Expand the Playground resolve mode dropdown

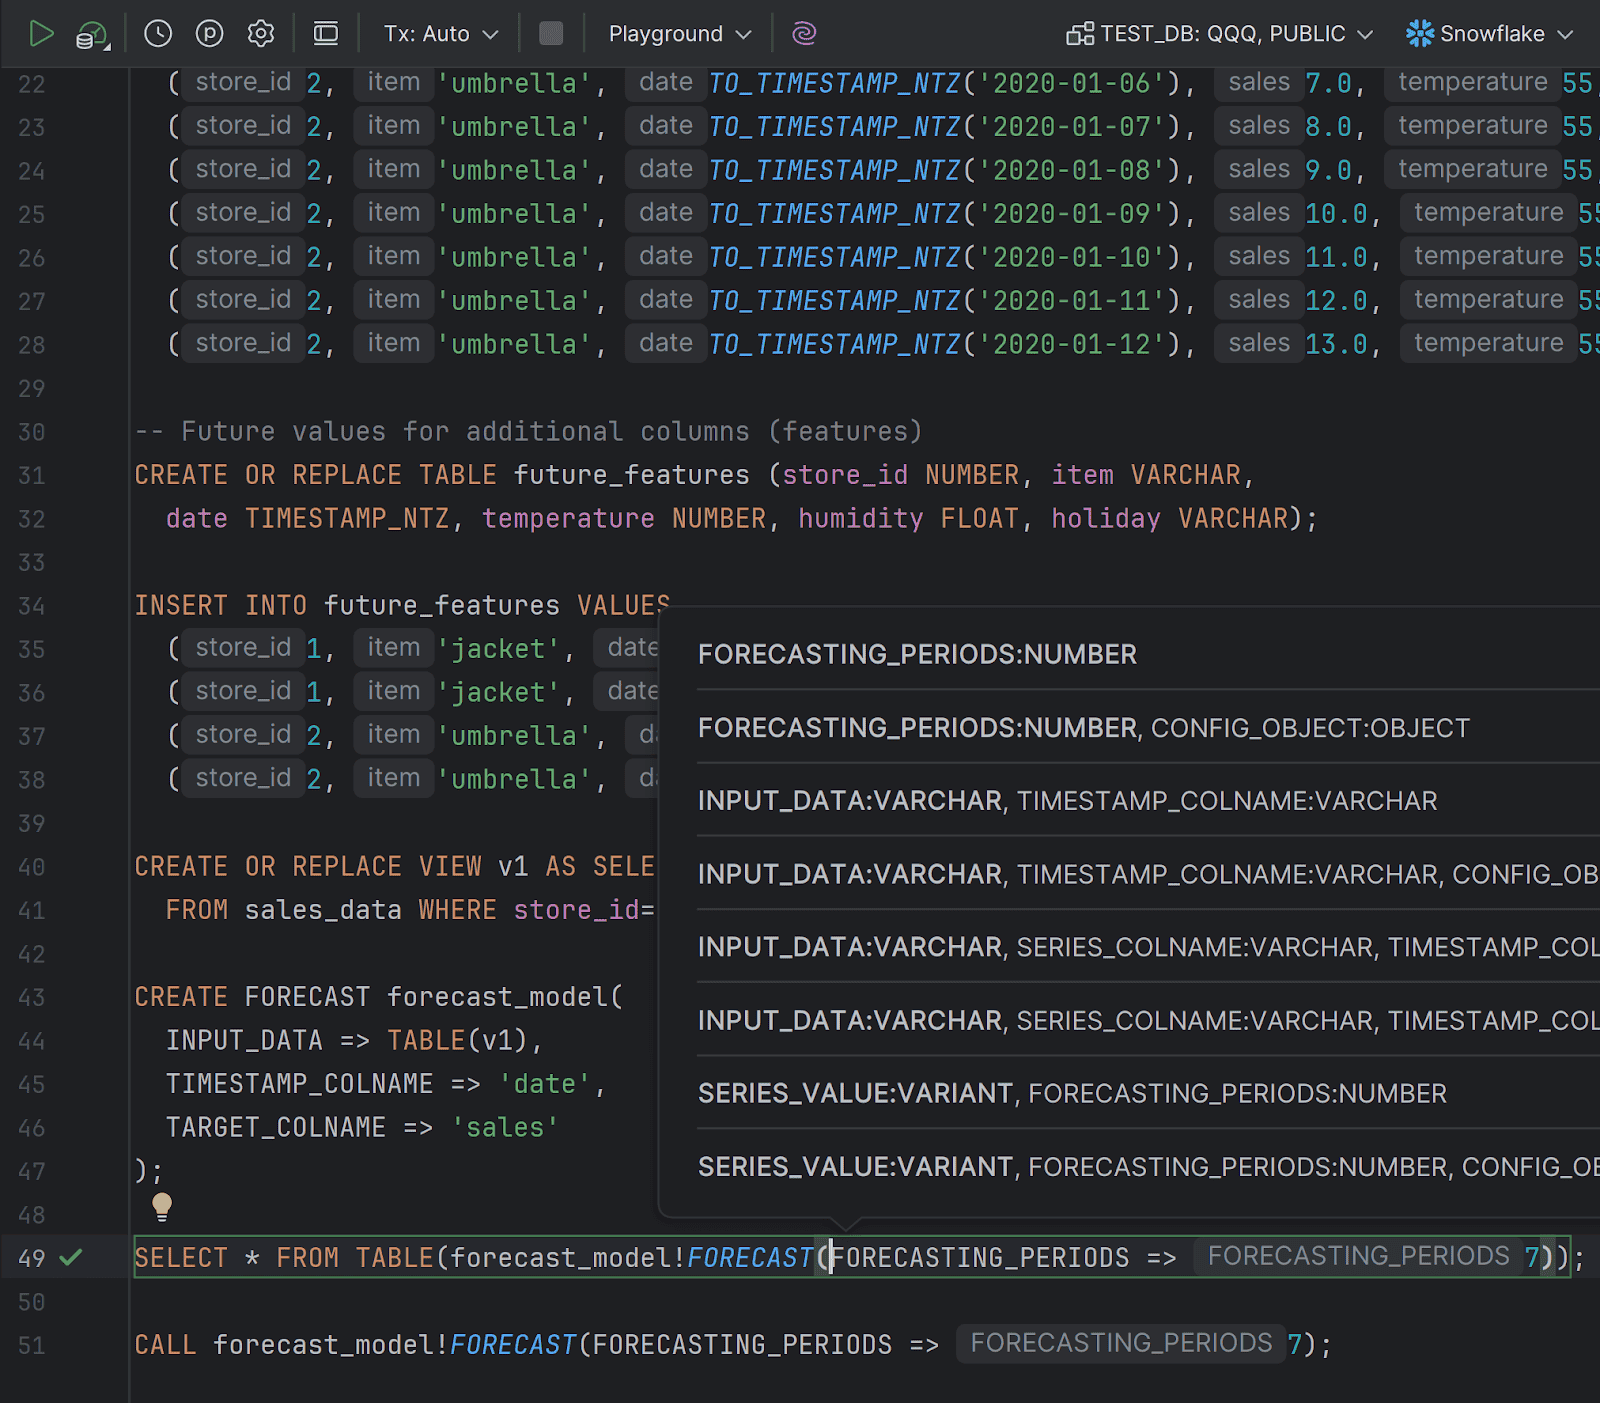click(x=679, y=34)
